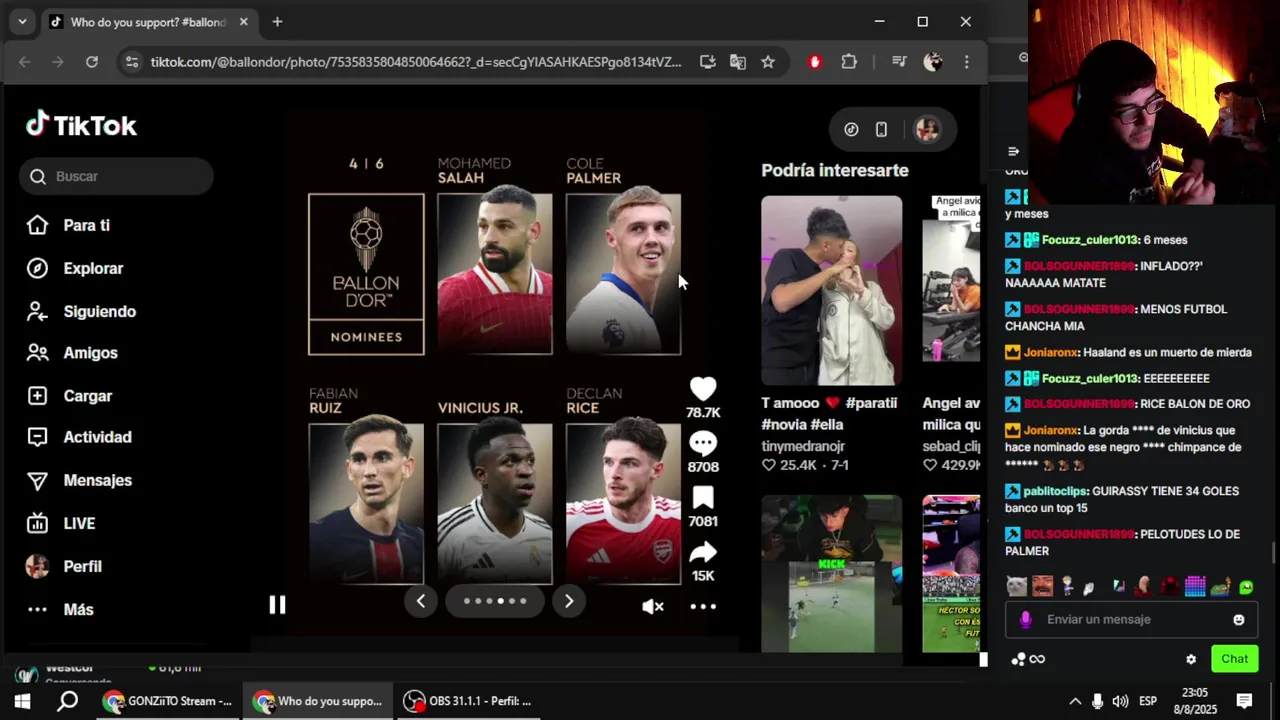Click Enviar un mensaje chat field
1280x720 pixels.
tap(1130, 619)
